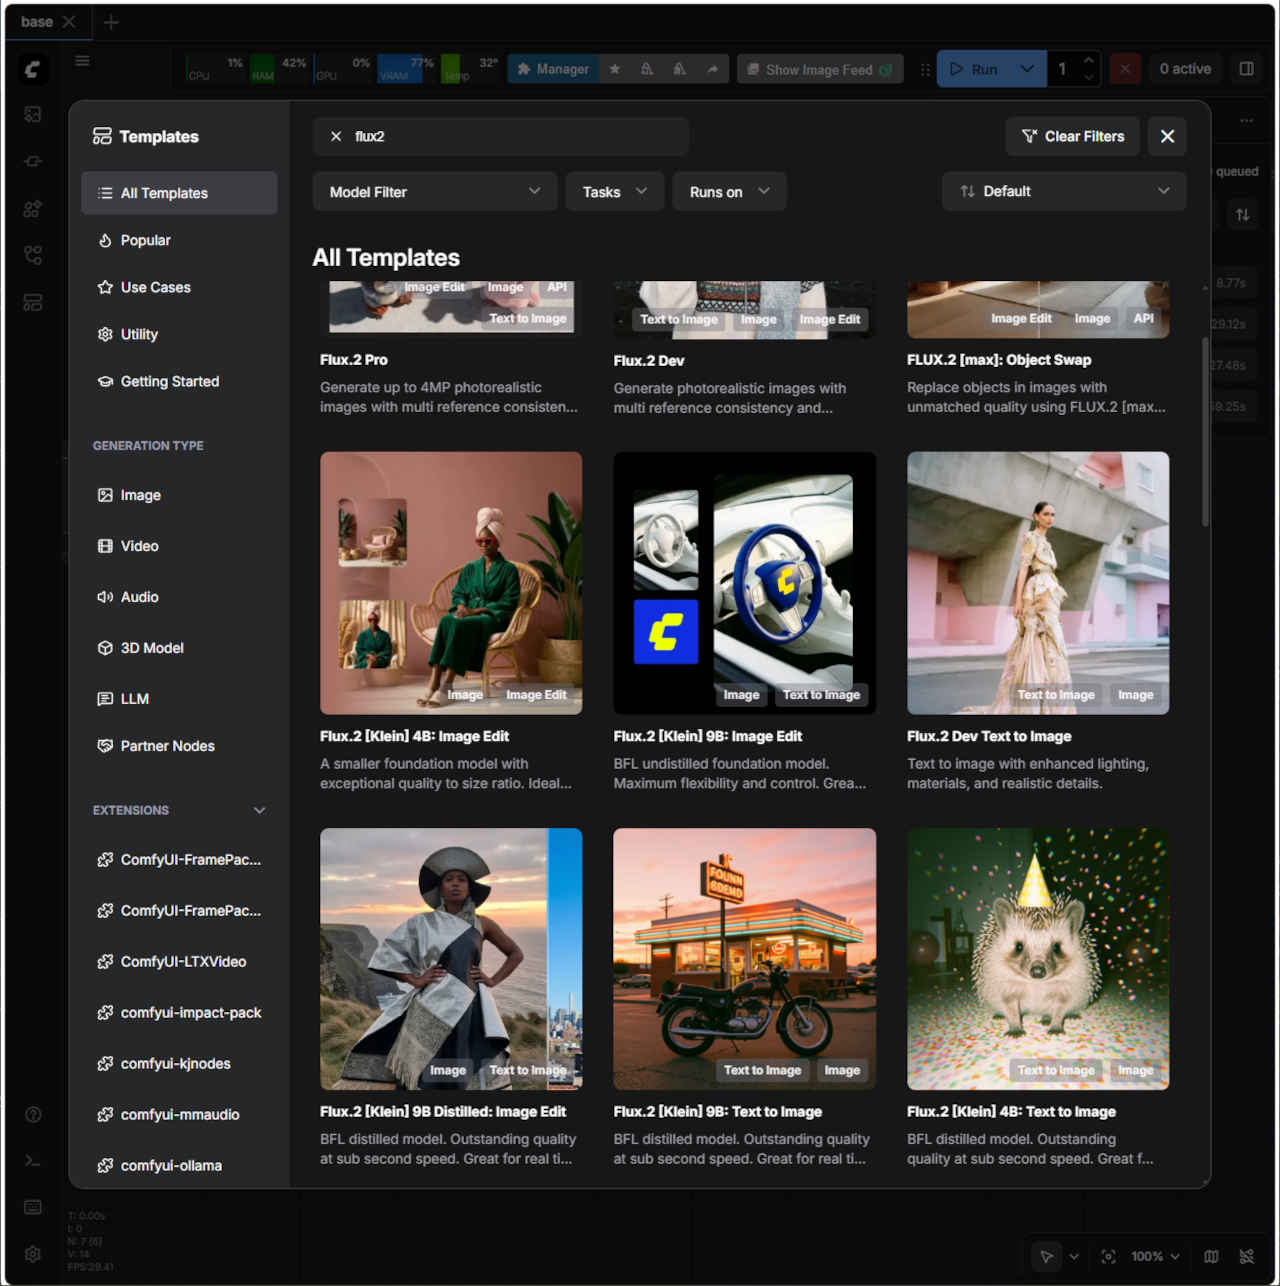Toggle the Show Image Feed button
1280x1286 pixels.
click(820, 69)
